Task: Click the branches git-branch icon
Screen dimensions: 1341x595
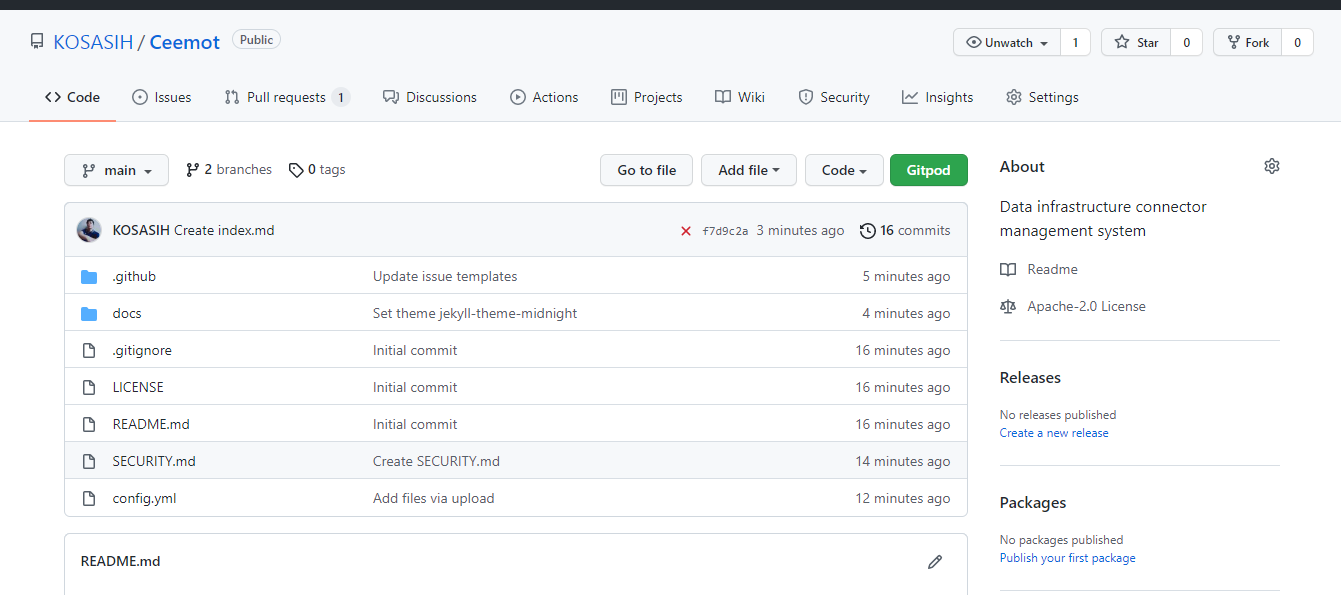Action: (x=193, y=170)
